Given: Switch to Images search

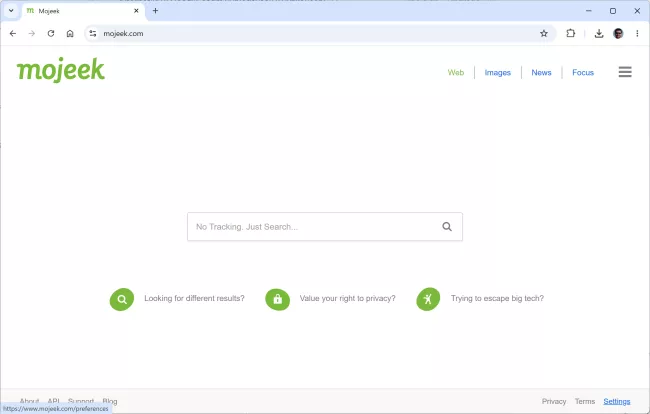Looking at the screenshot, I should pos(497,73).
